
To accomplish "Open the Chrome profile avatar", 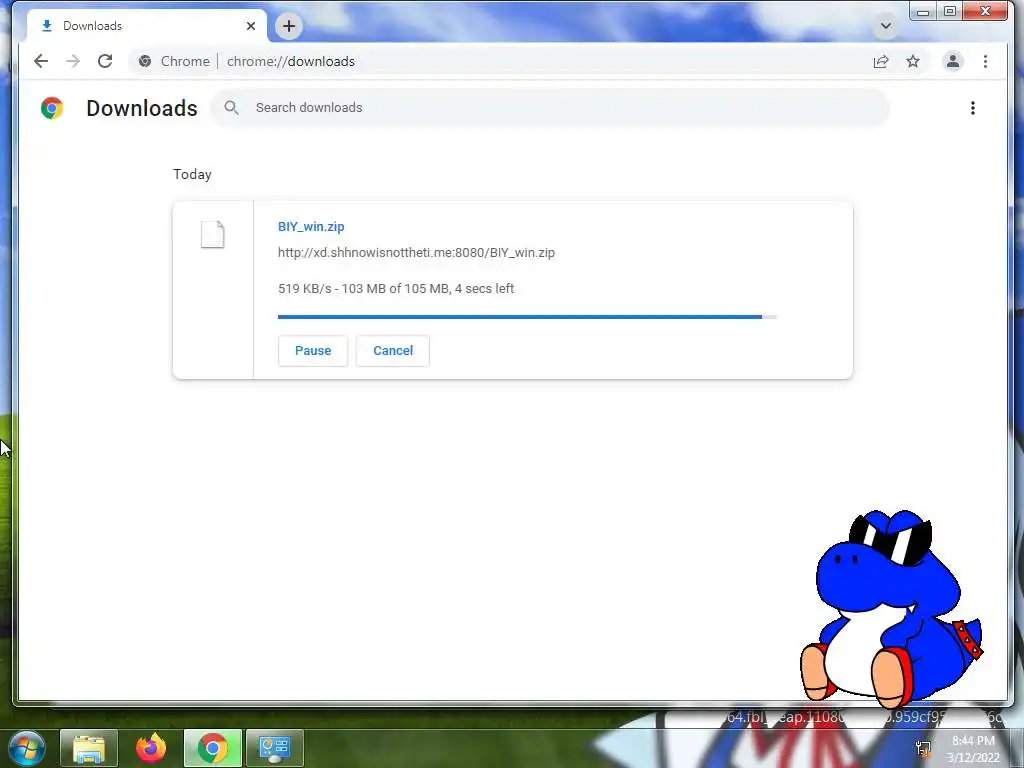I will coord(953,61).
